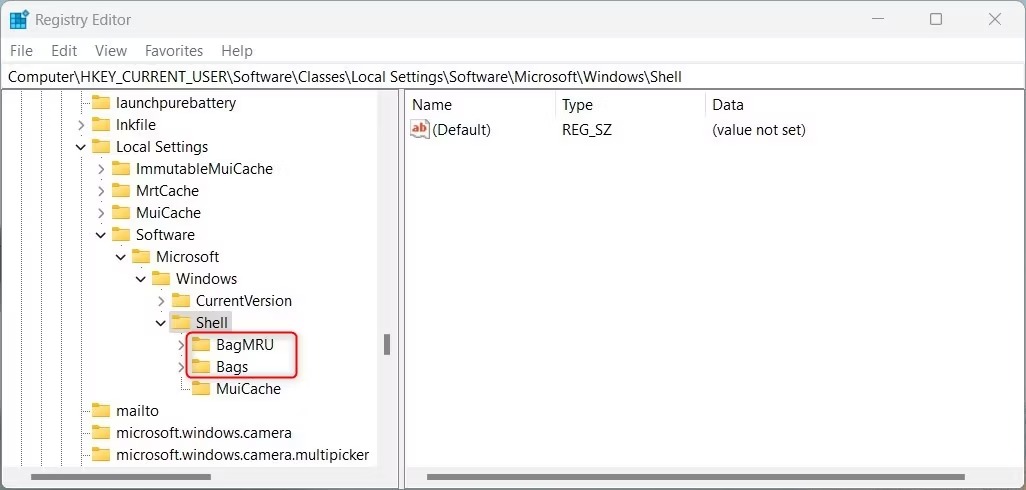Select the Bags key label
1026x490 pixels.
pos(232,367)
